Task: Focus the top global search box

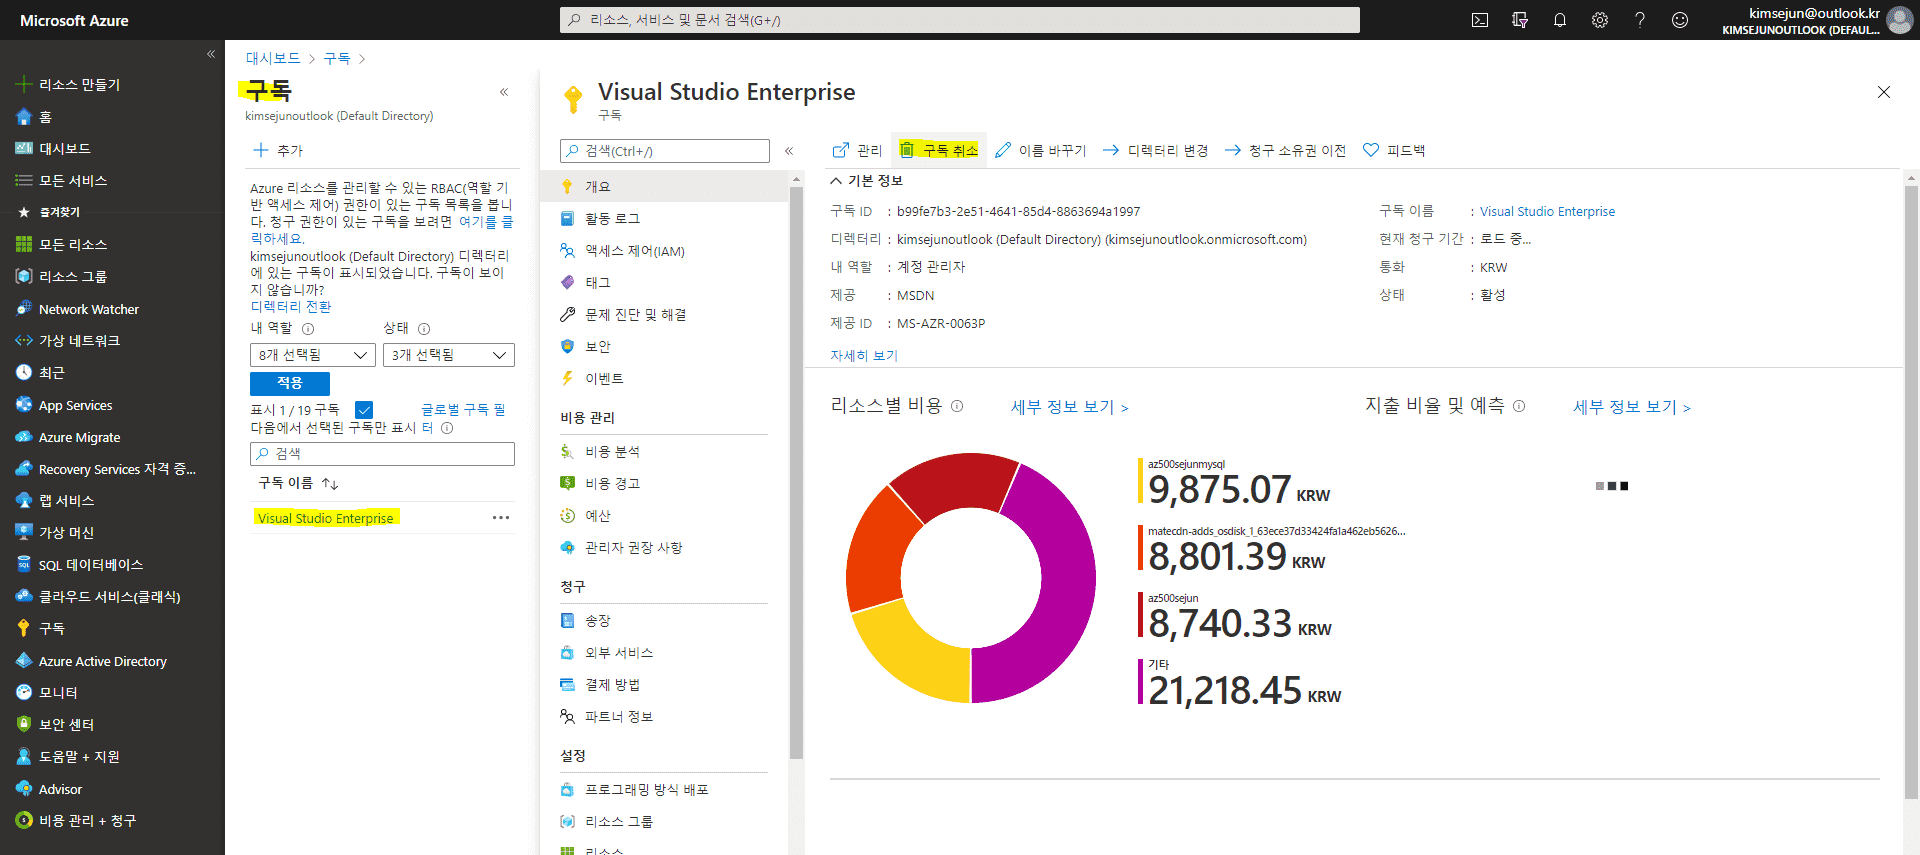Action: pyautogui.click(x=960, y=20)
